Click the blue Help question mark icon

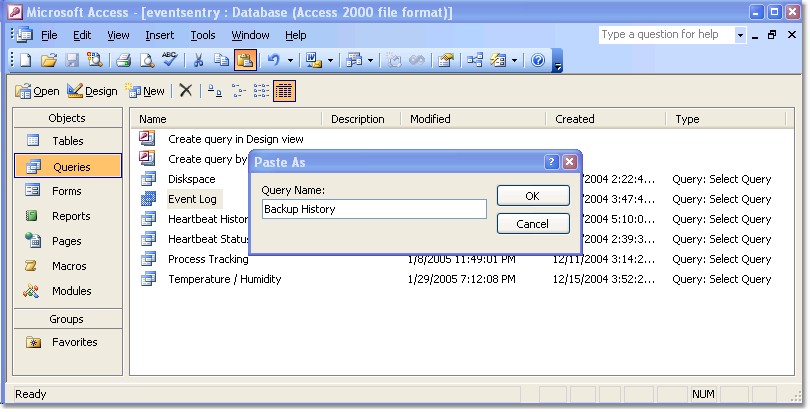[538, 60]
